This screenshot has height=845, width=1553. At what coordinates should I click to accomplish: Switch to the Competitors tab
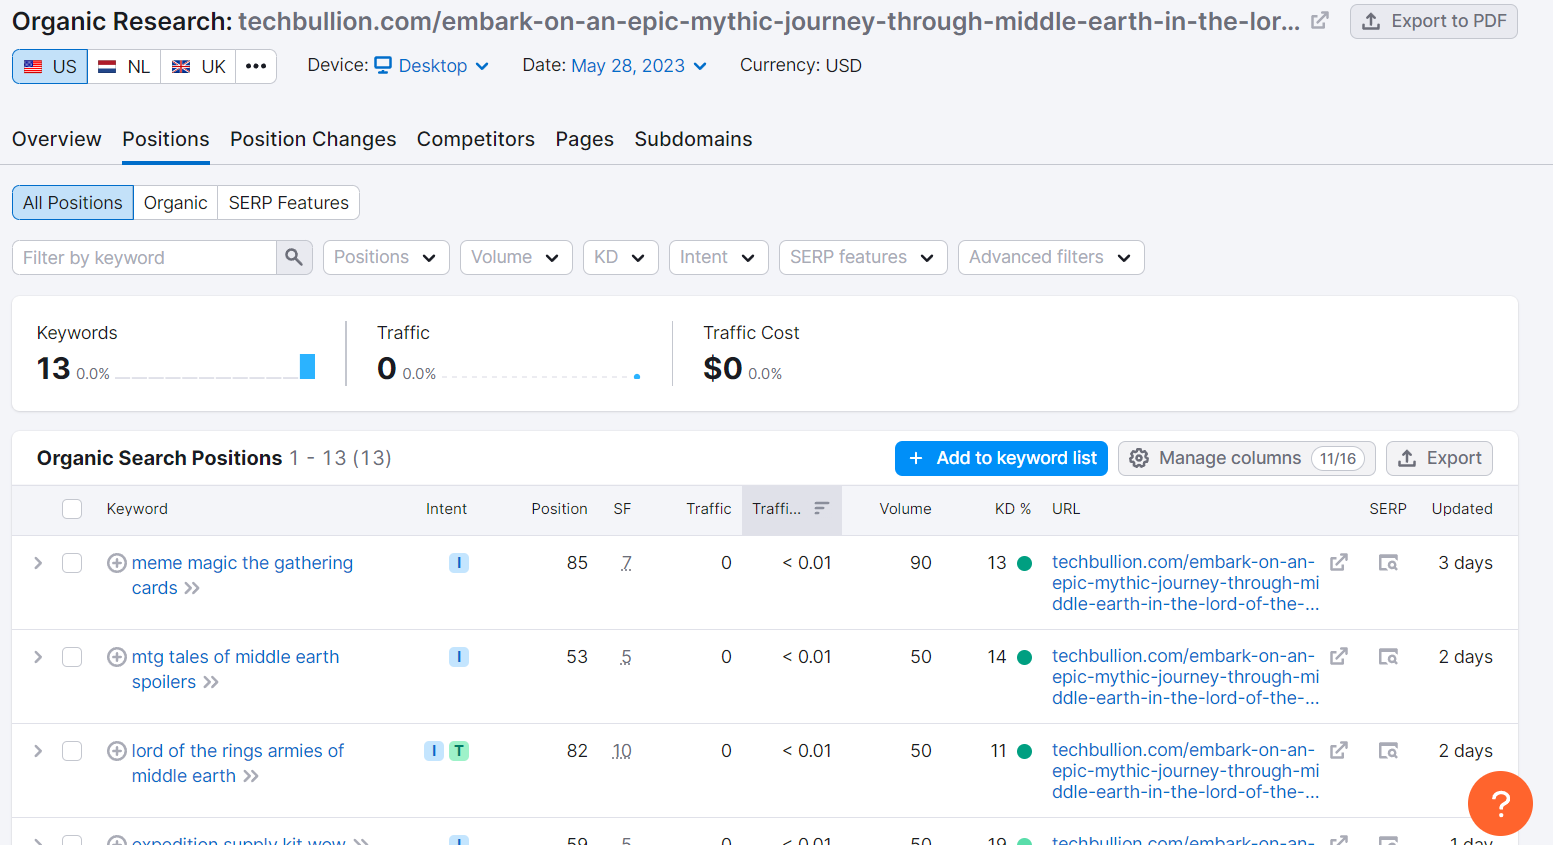click(x=476, y=139)
